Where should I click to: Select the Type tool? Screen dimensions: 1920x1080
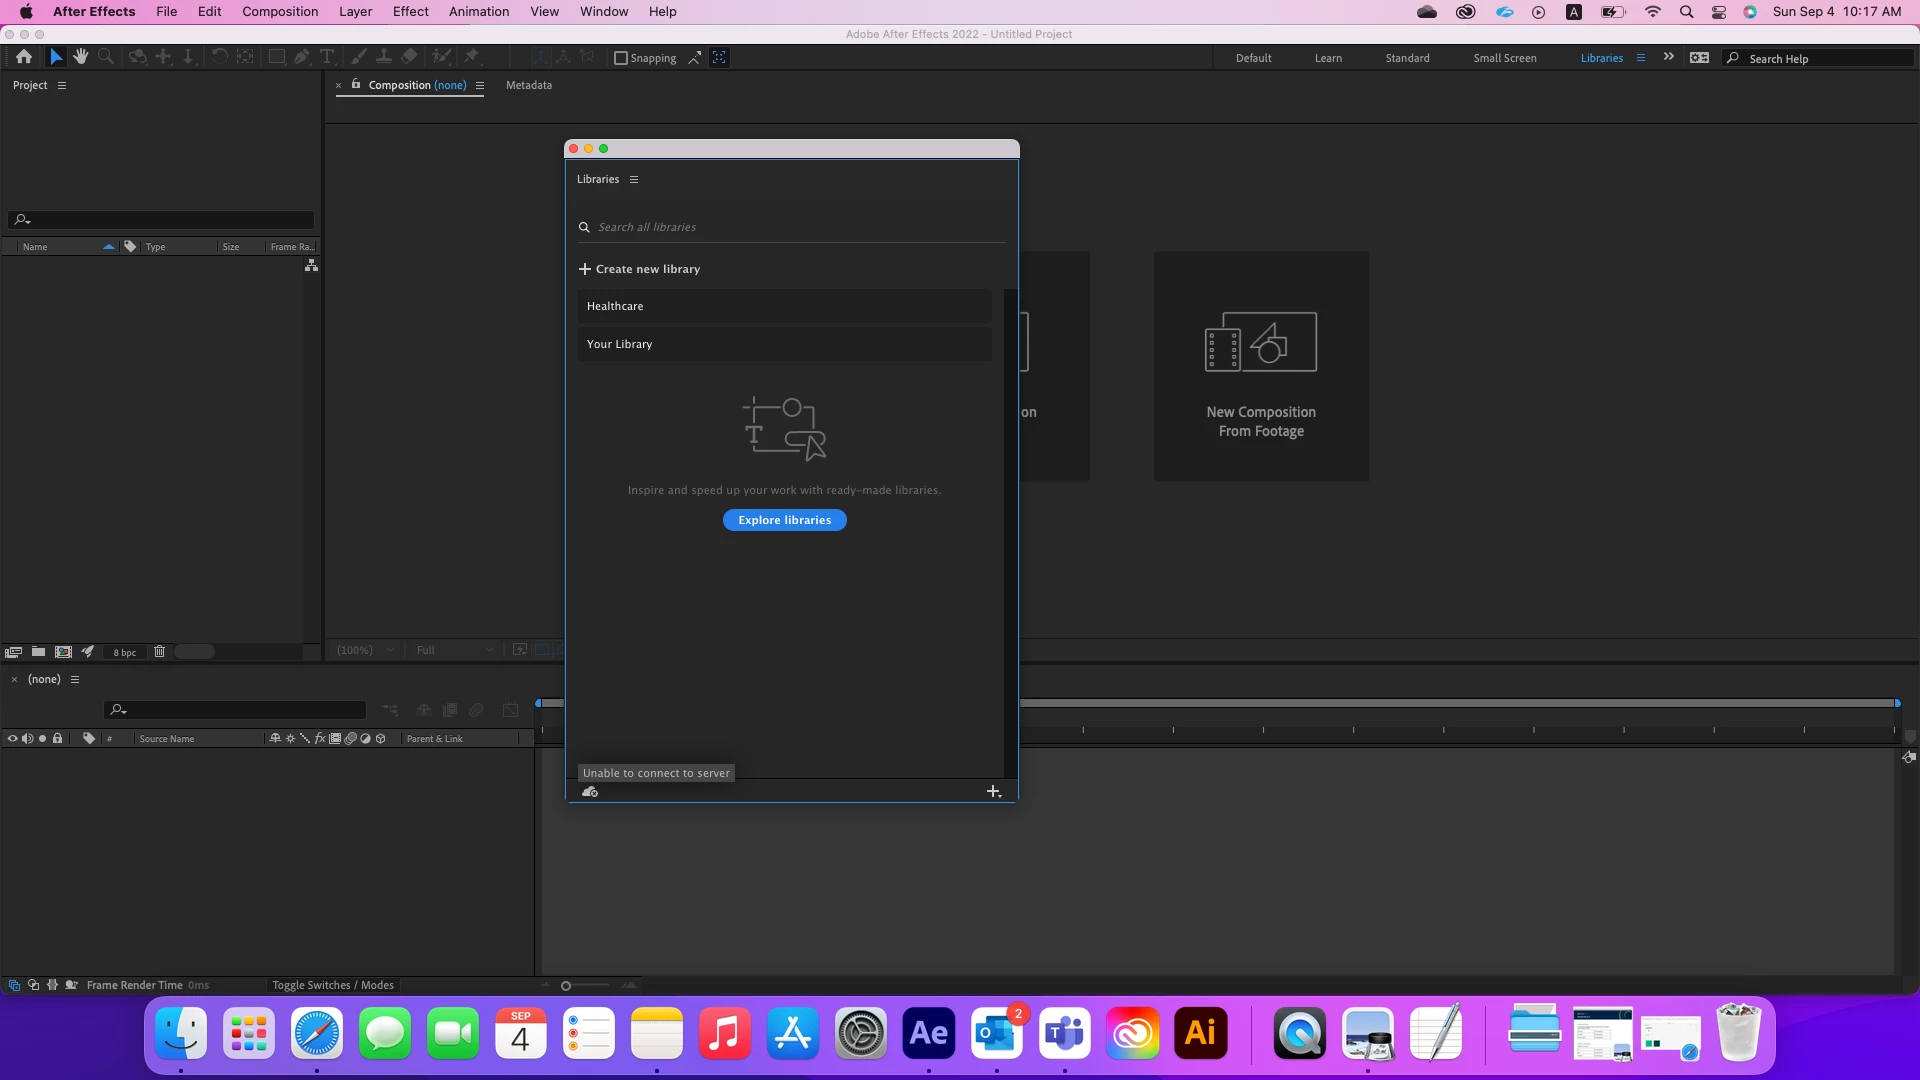[327, 57]
